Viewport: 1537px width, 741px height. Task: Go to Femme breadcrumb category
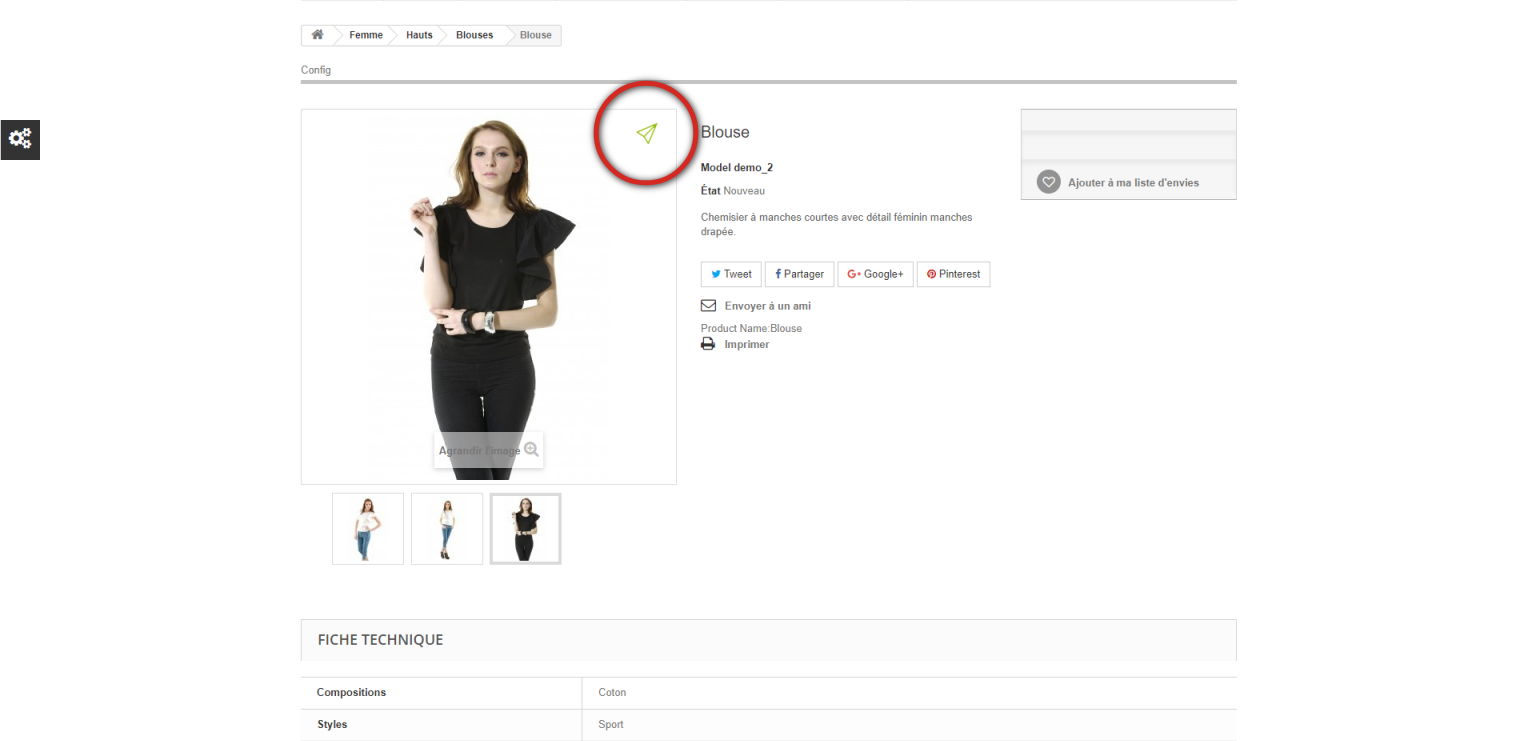366,35
